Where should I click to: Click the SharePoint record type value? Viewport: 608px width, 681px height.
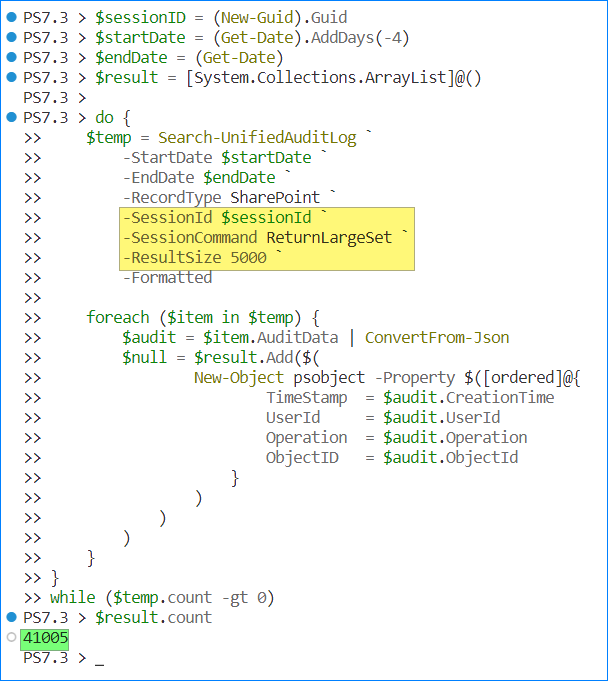275,198
